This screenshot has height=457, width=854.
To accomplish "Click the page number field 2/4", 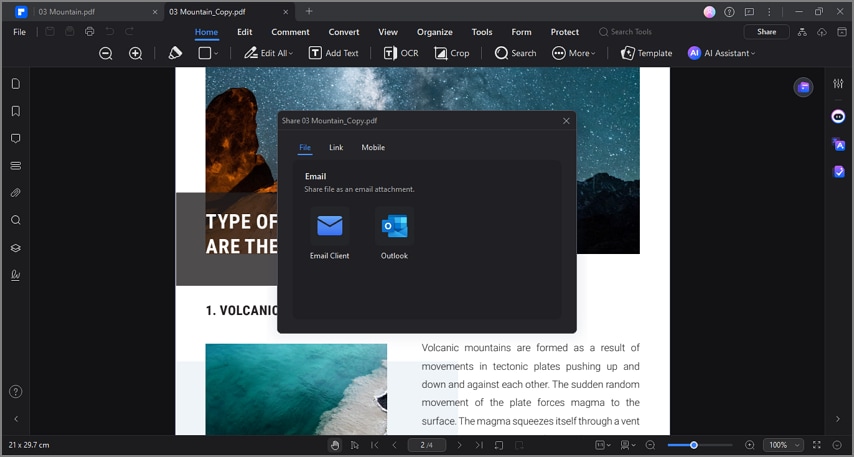I will (426, 445).
